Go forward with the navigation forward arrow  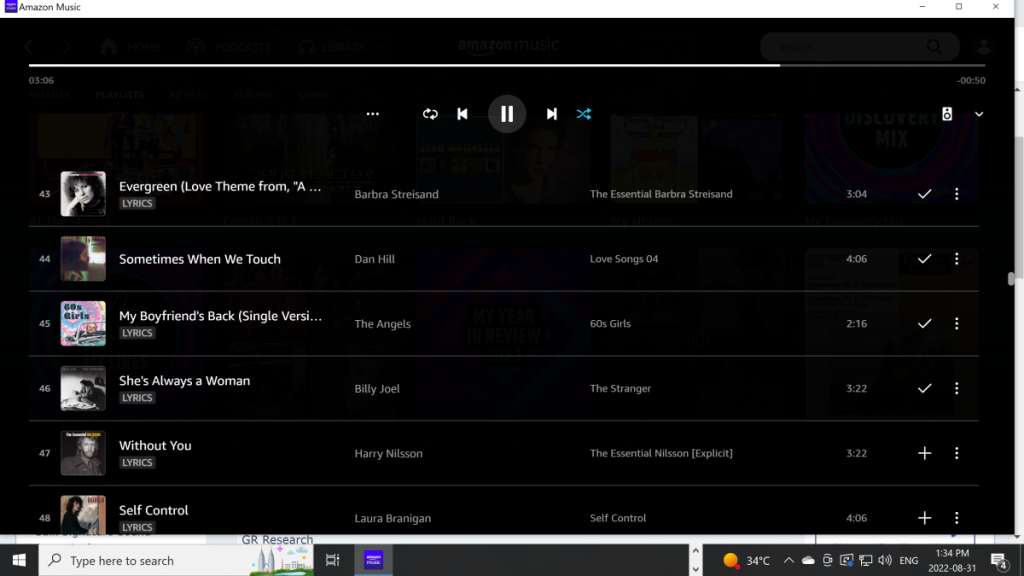(66, 47)
